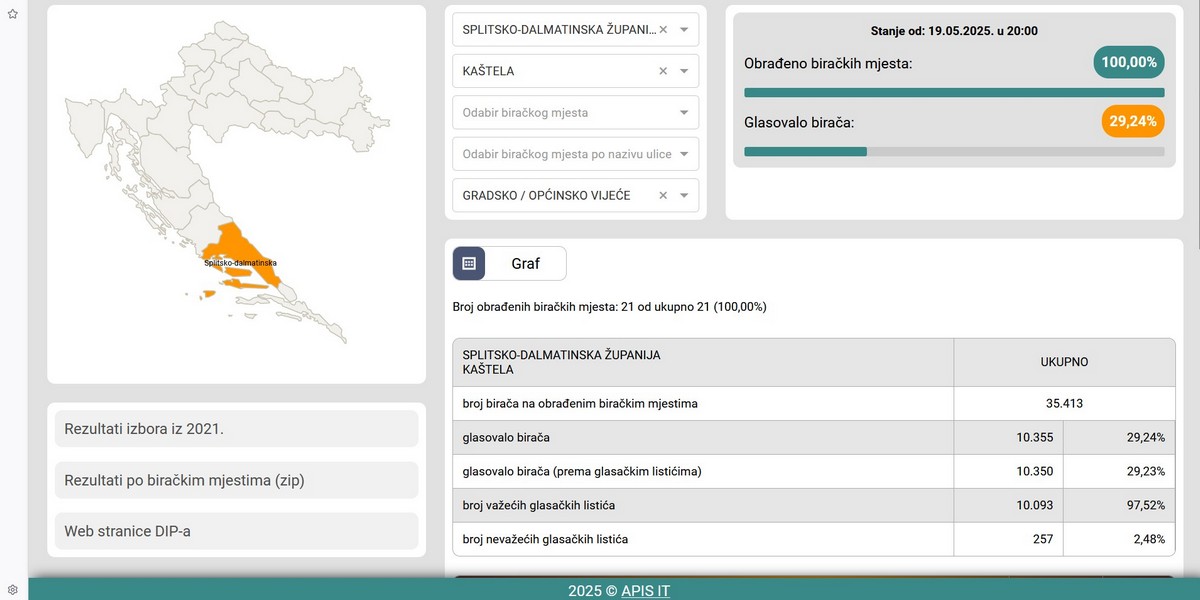Clear Gradsko/Općinsko vijeće via its X icon
The image size is (1200, 600).
click(662, 195)
